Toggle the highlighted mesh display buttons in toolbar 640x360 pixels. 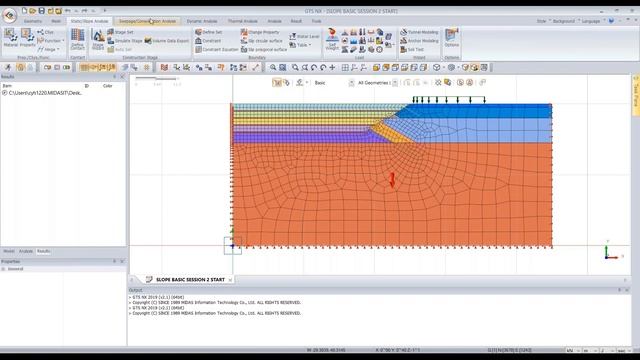[98, 67]
